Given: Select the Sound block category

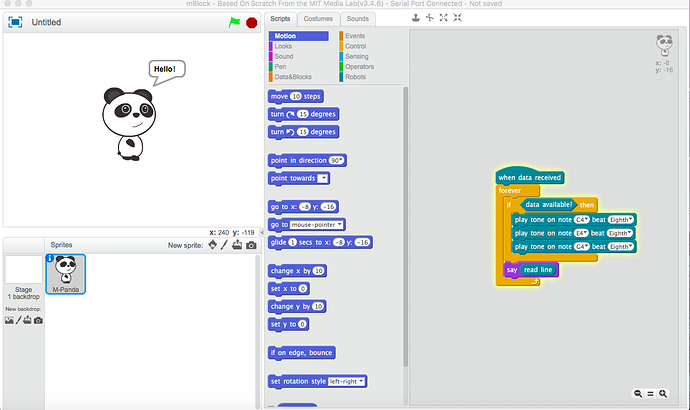Looking at the screenshot, I should tap(284, 56).
